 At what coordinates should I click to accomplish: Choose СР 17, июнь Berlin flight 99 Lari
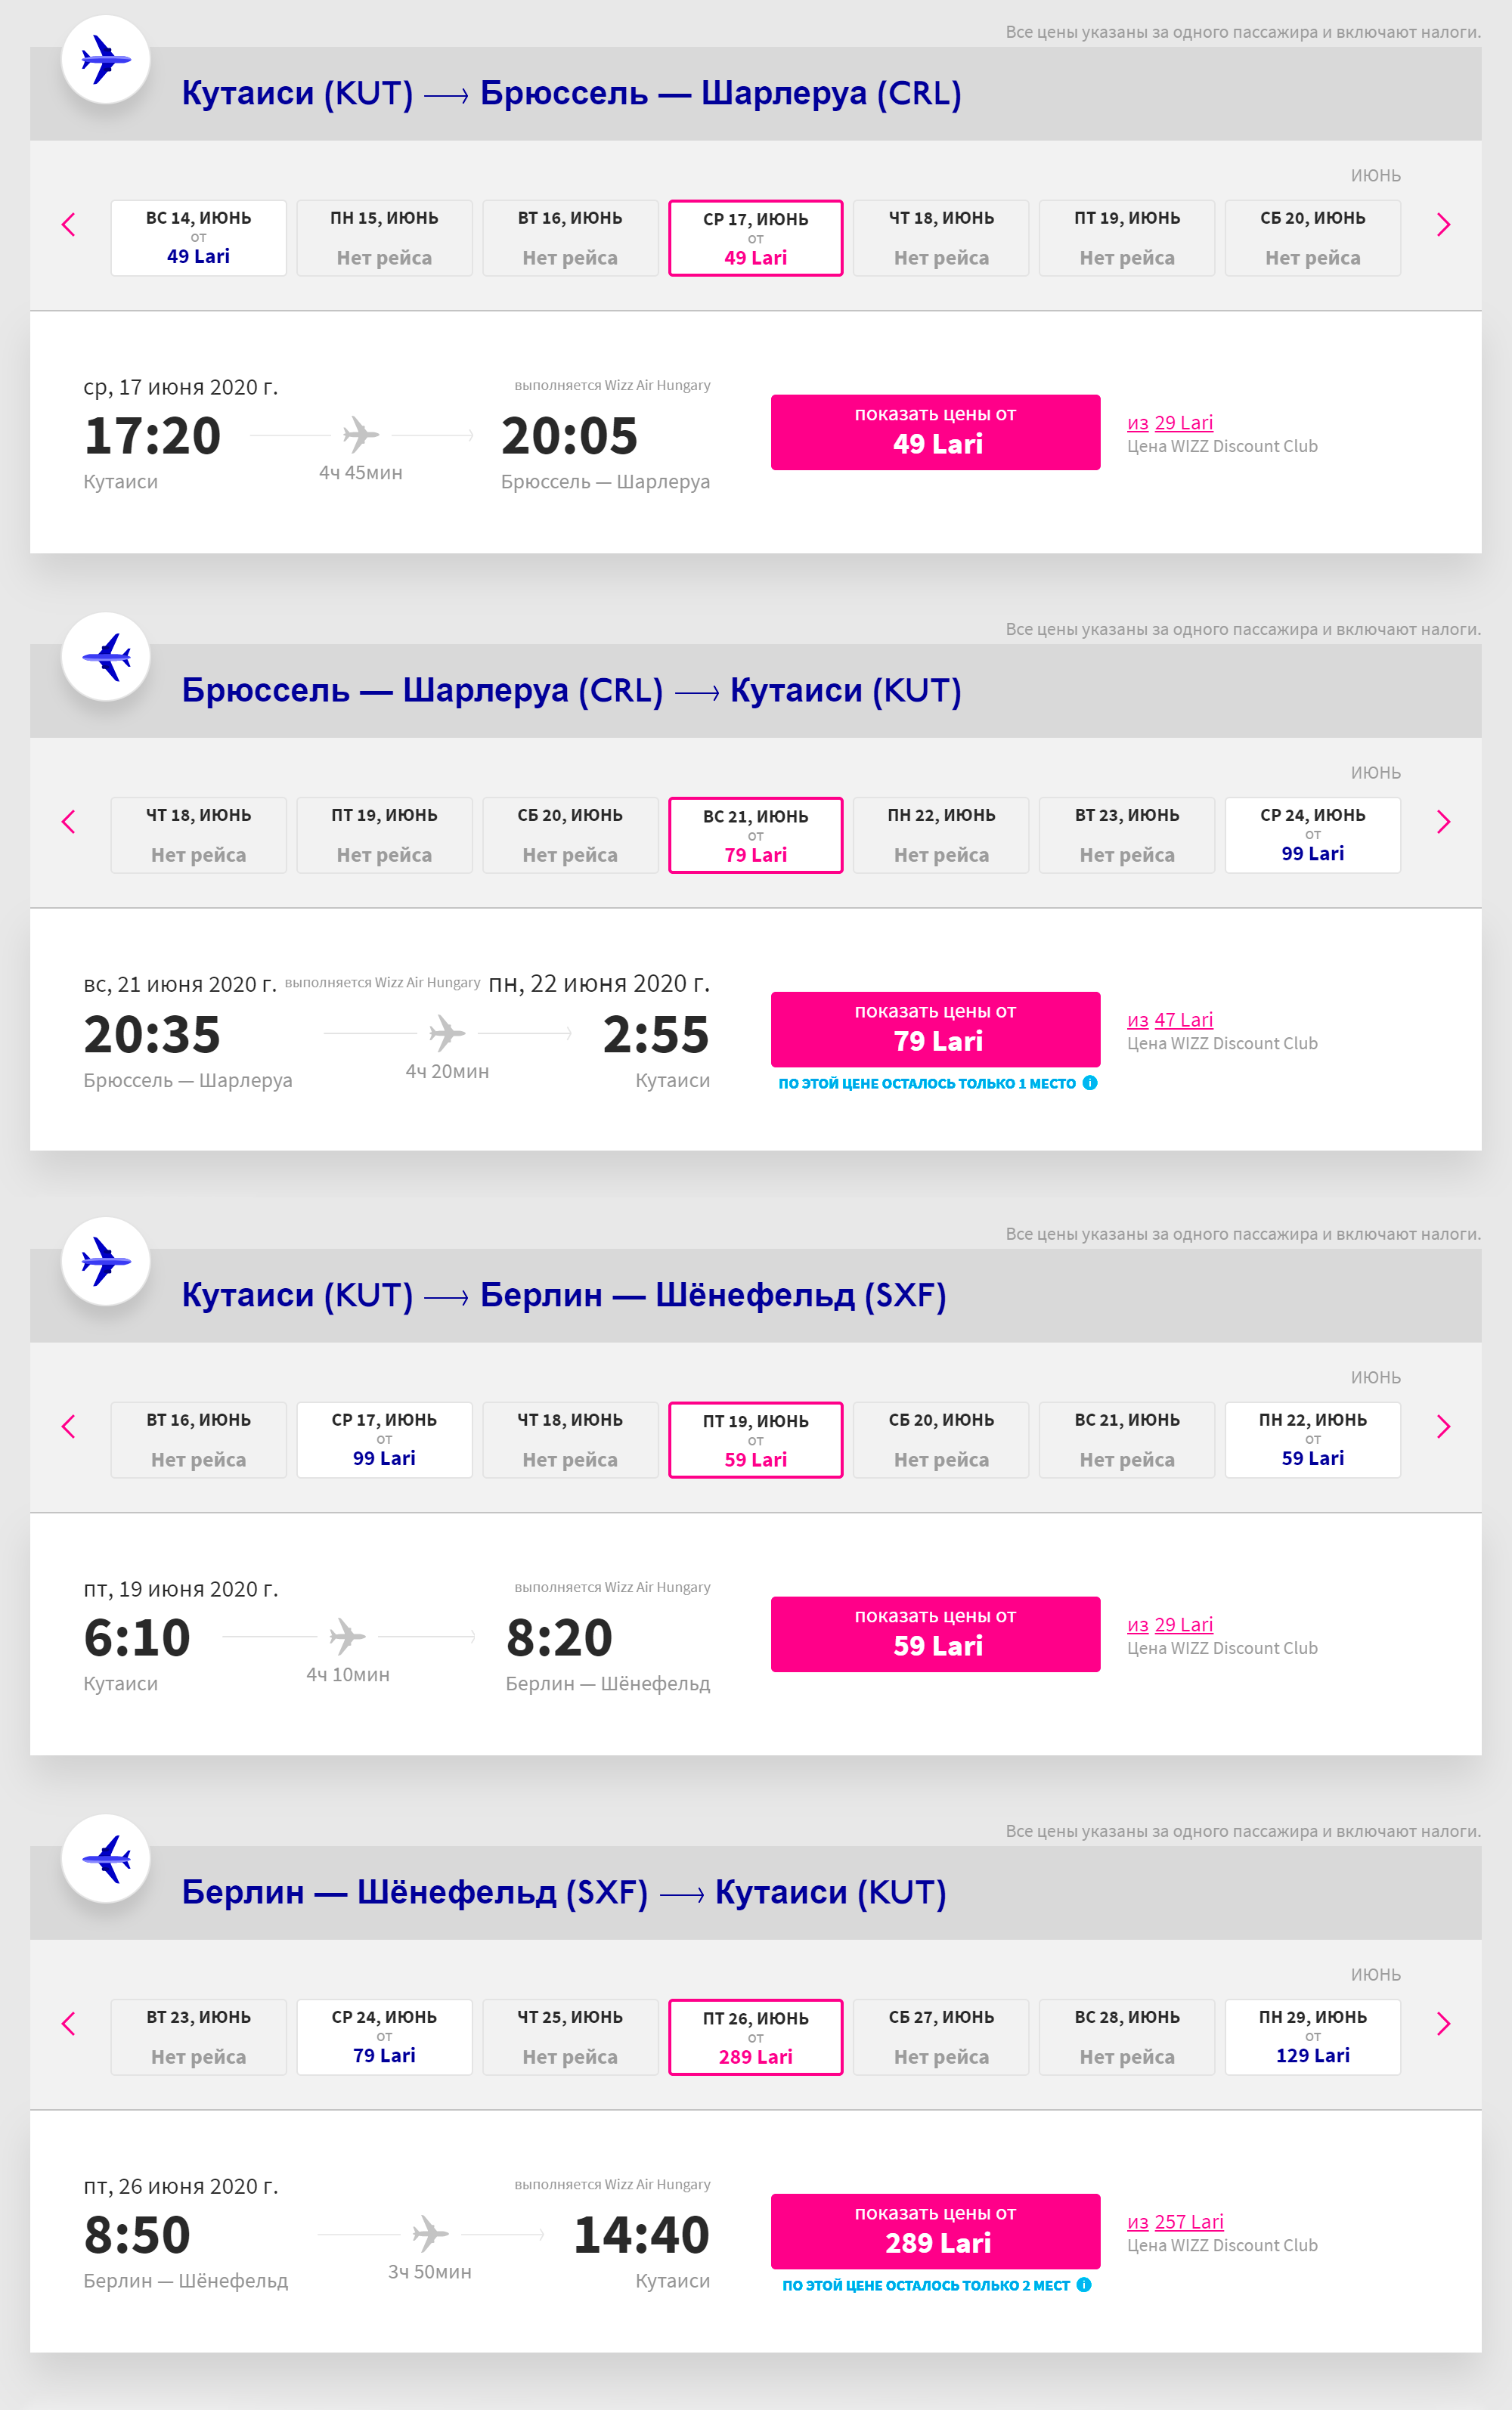tap(384, 1440)
